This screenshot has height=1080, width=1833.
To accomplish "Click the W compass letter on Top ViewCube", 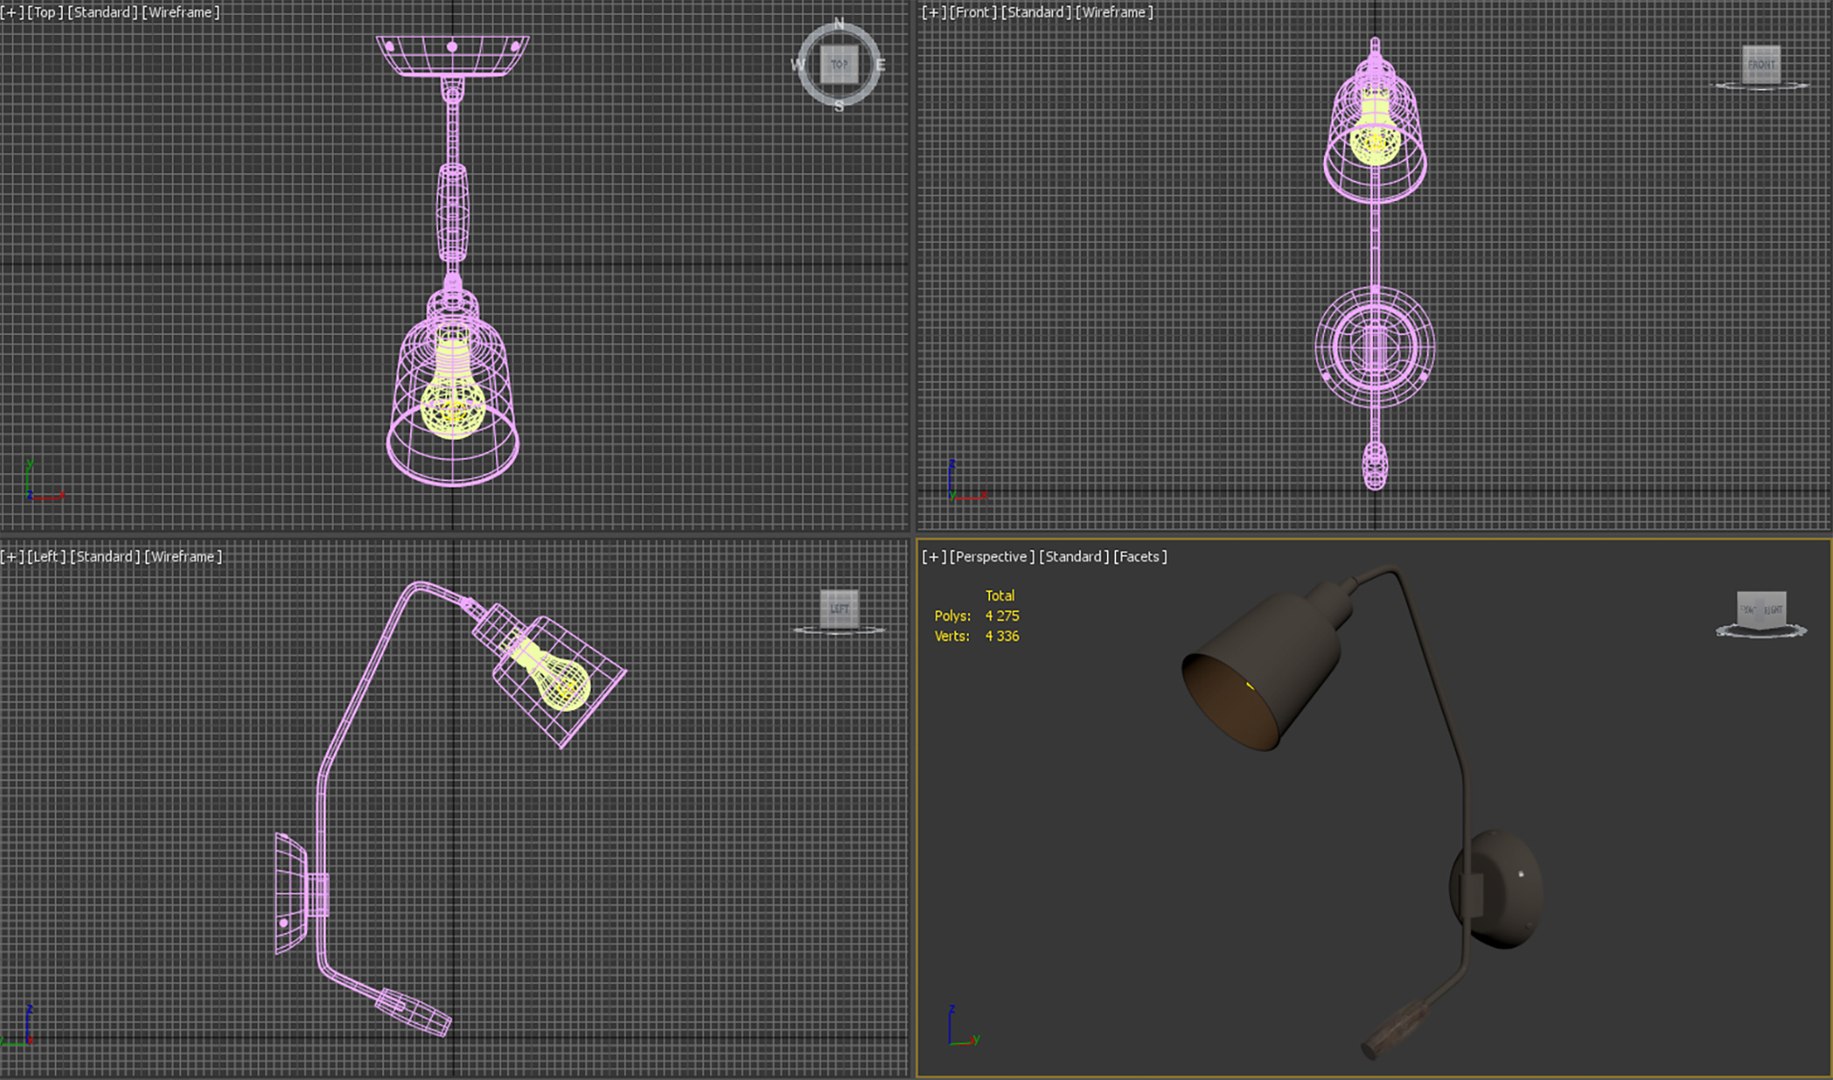I will pos(798,65).
